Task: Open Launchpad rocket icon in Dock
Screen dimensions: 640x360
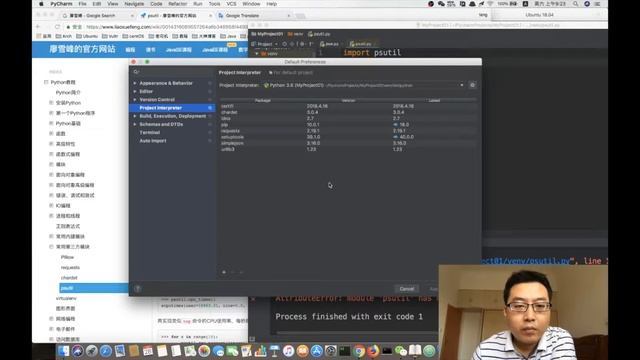Action: click(x=91, y=351)
